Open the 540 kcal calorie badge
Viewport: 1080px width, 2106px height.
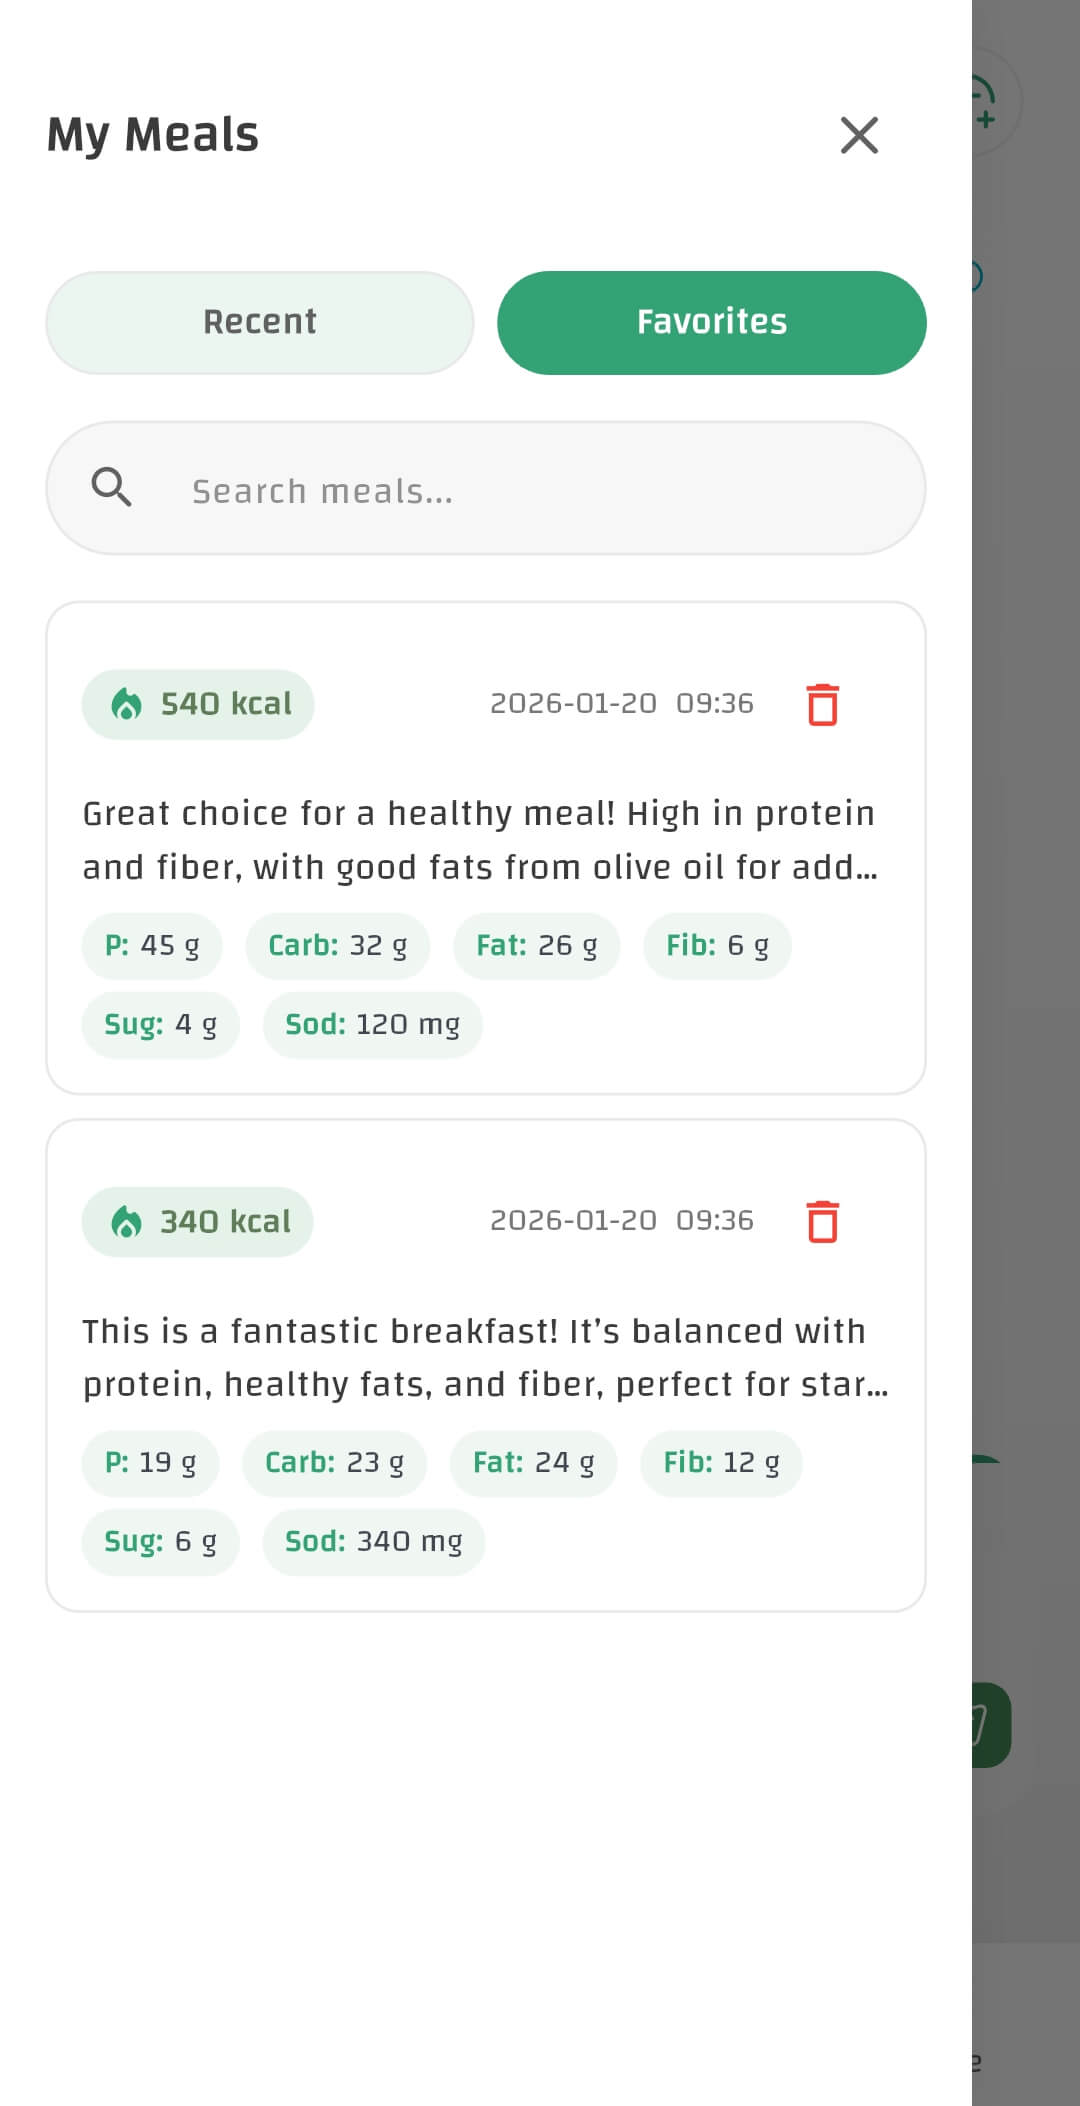pyautogui.click(x=197, y=703)
